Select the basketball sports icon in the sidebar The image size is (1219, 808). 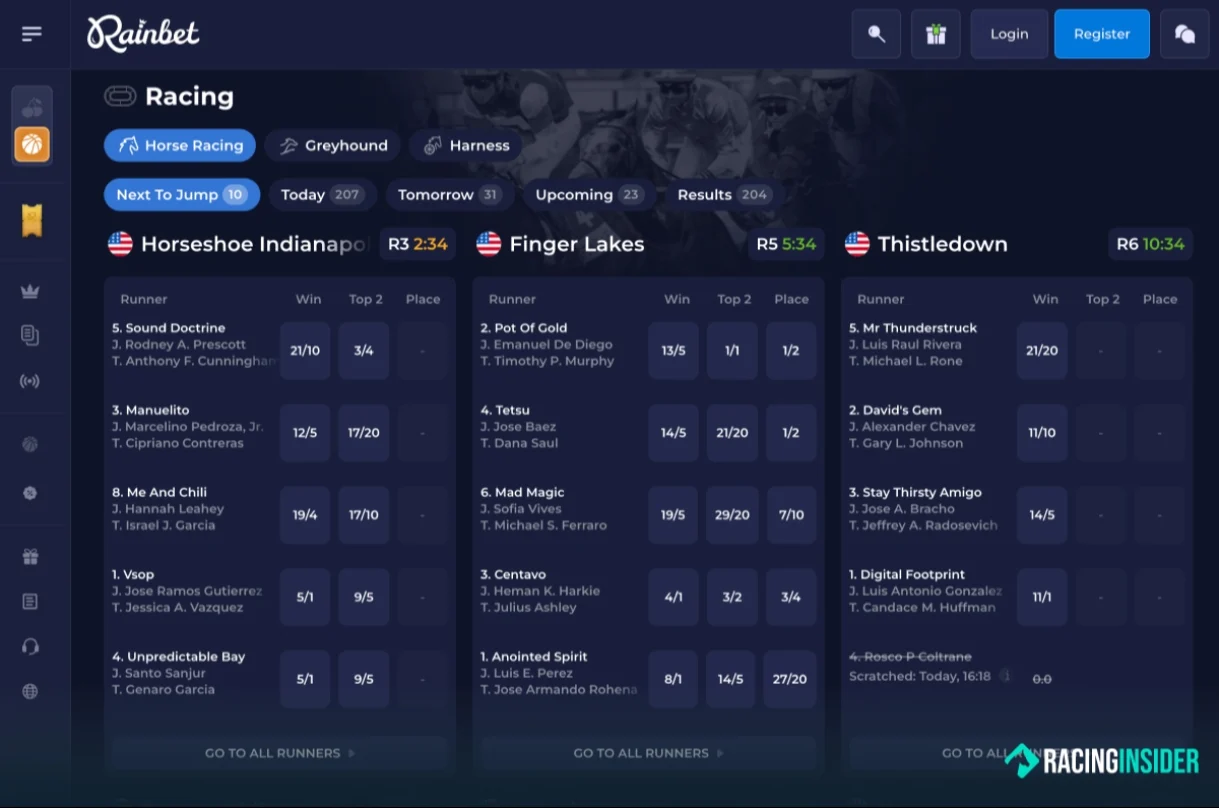pyautogui.click(x=32, y=144)
